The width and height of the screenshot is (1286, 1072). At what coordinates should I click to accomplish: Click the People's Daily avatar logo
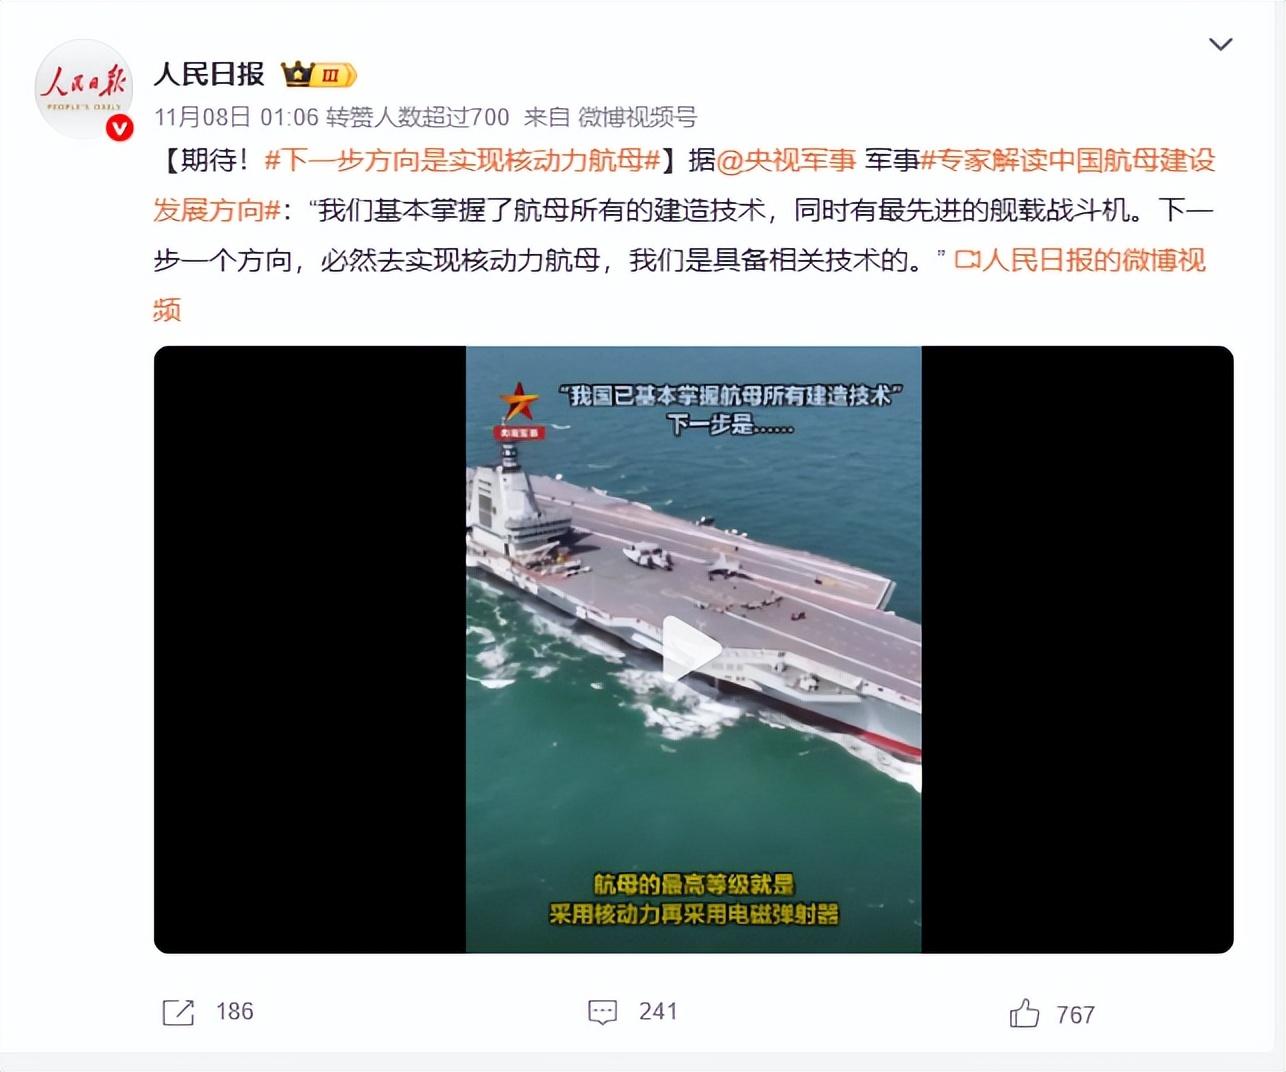click(x=84, y=88)
